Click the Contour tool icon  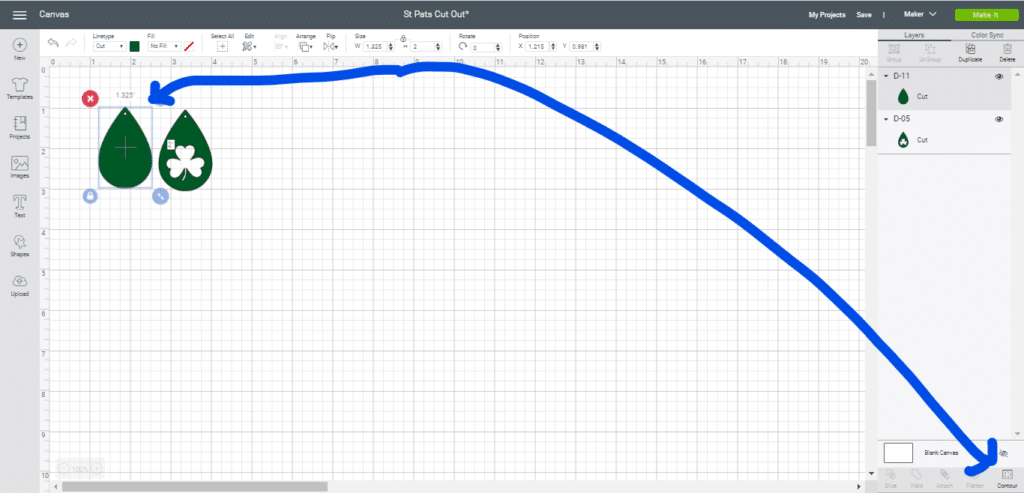coord(1006,476)
